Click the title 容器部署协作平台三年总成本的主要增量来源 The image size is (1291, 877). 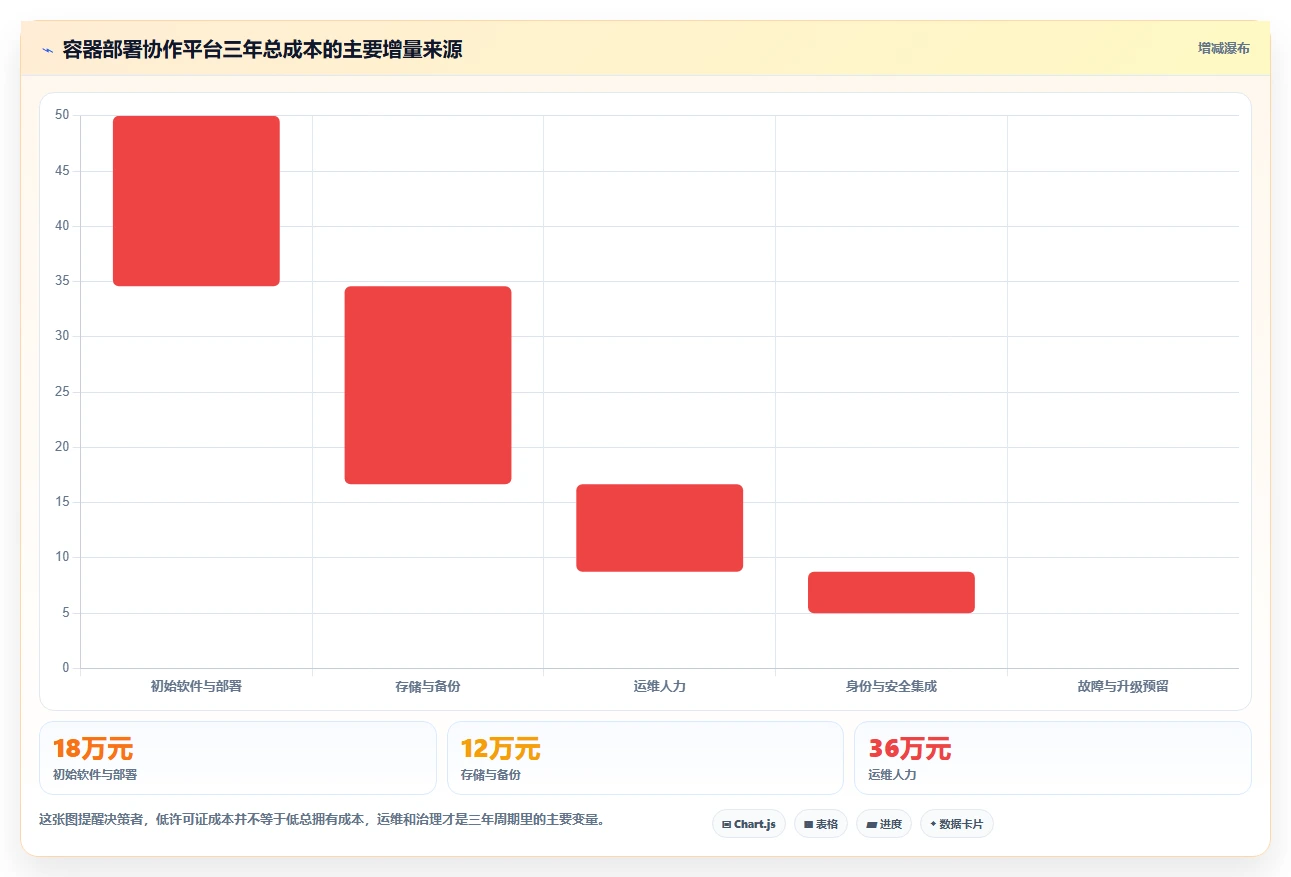point(262,49)
